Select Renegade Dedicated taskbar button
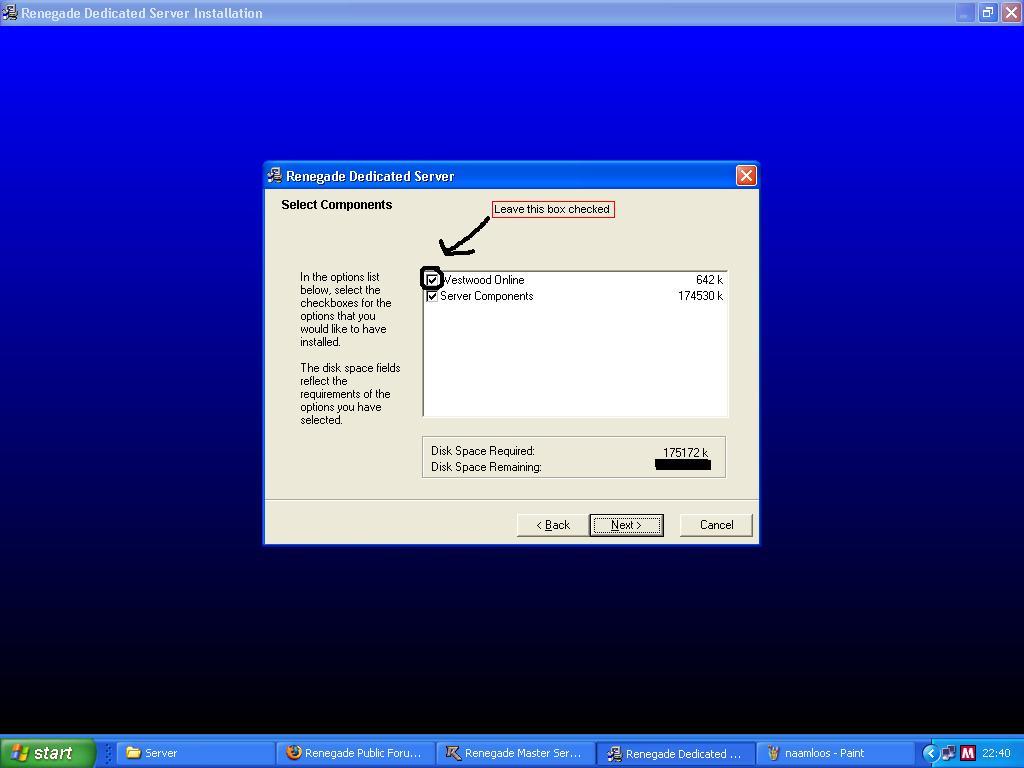 [x=675, y=753]
